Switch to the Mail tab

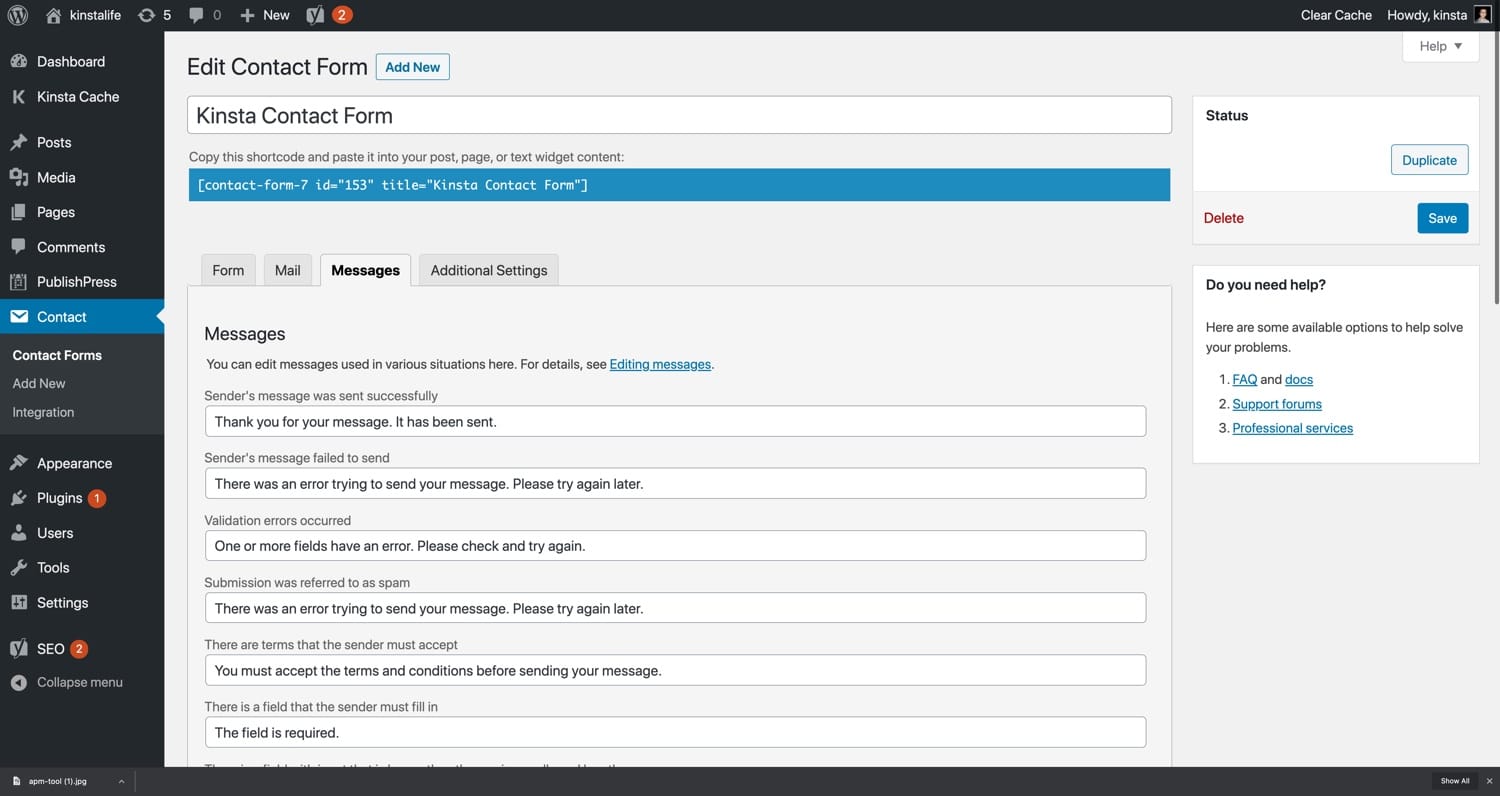[287, 270]
